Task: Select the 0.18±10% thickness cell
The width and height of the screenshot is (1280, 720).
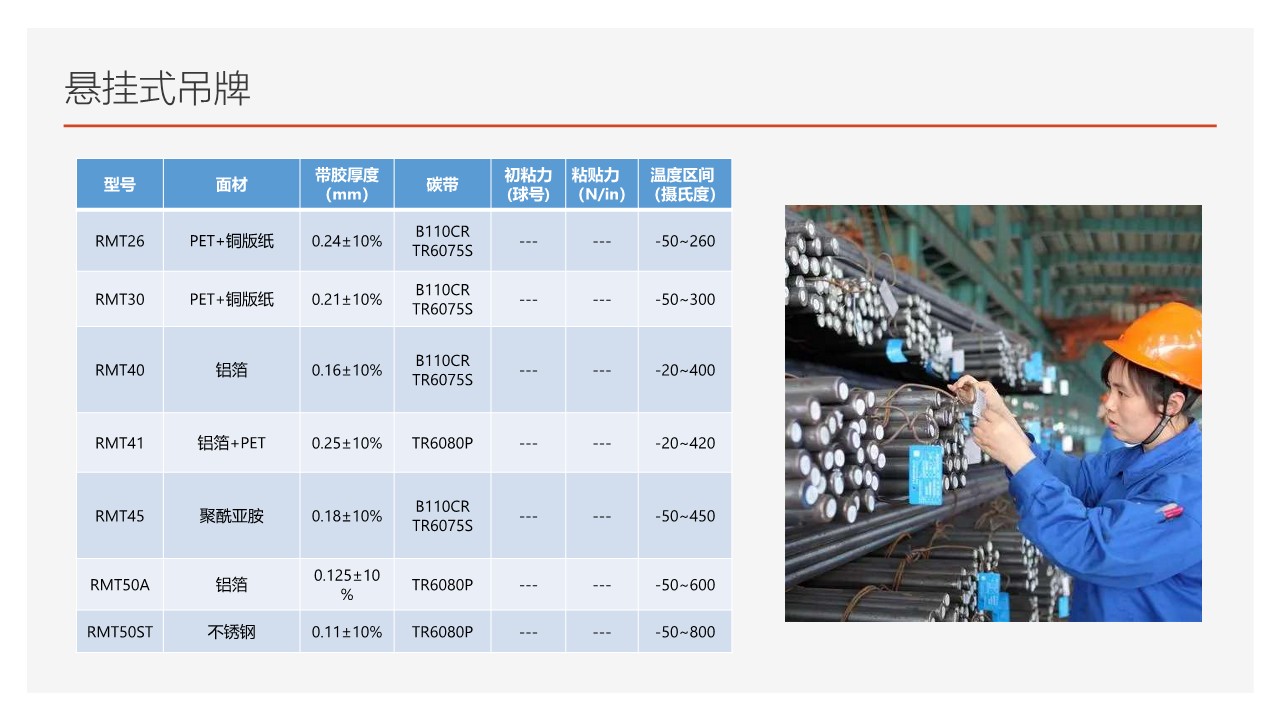Action: tap(347, 516)
